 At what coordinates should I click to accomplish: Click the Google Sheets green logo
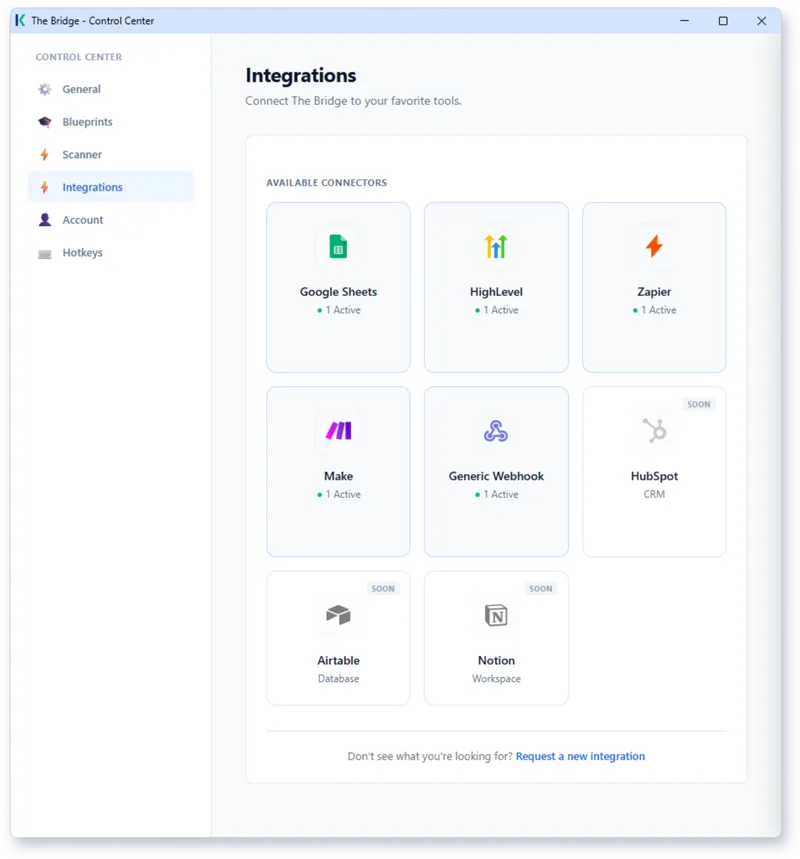pyautogui.click(x=338, y=247)
